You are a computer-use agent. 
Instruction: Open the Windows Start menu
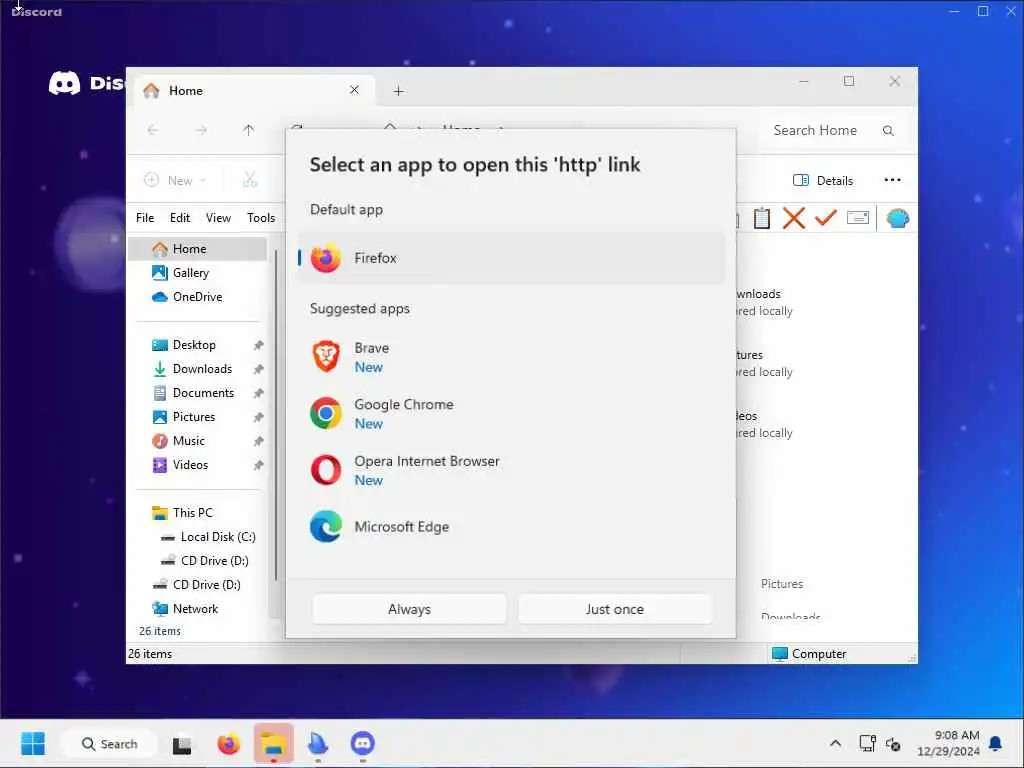click(x=33, y=743)
